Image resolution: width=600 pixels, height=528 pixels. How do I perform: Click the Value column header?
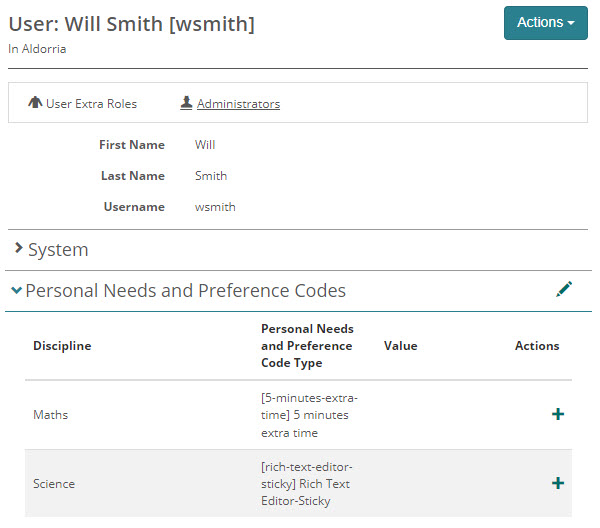click(x=401, y=346)
